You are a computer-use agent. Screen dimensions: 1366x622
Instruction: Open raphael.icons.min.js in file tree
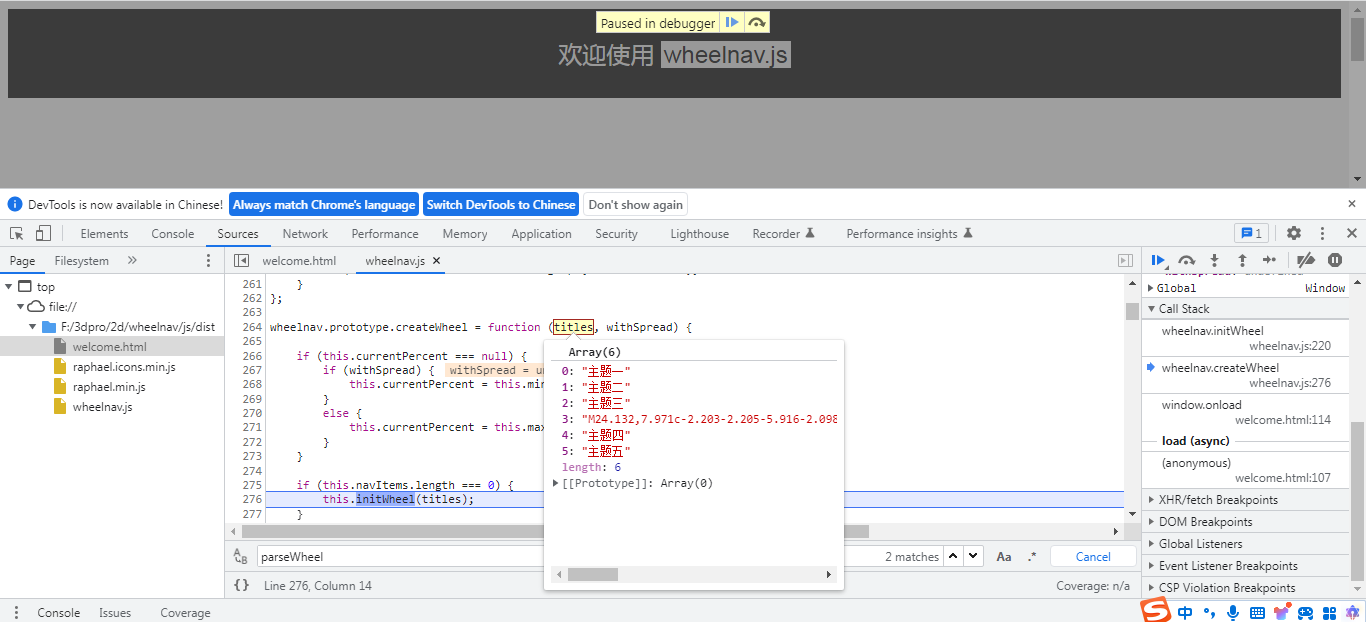[x=124, y=367]
